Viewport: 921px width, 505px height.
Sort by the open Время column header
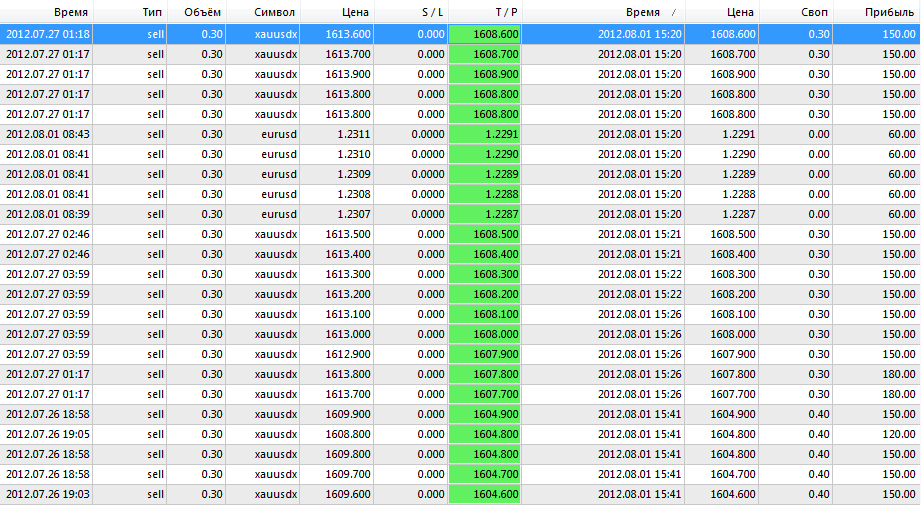[x=46, y=12]
